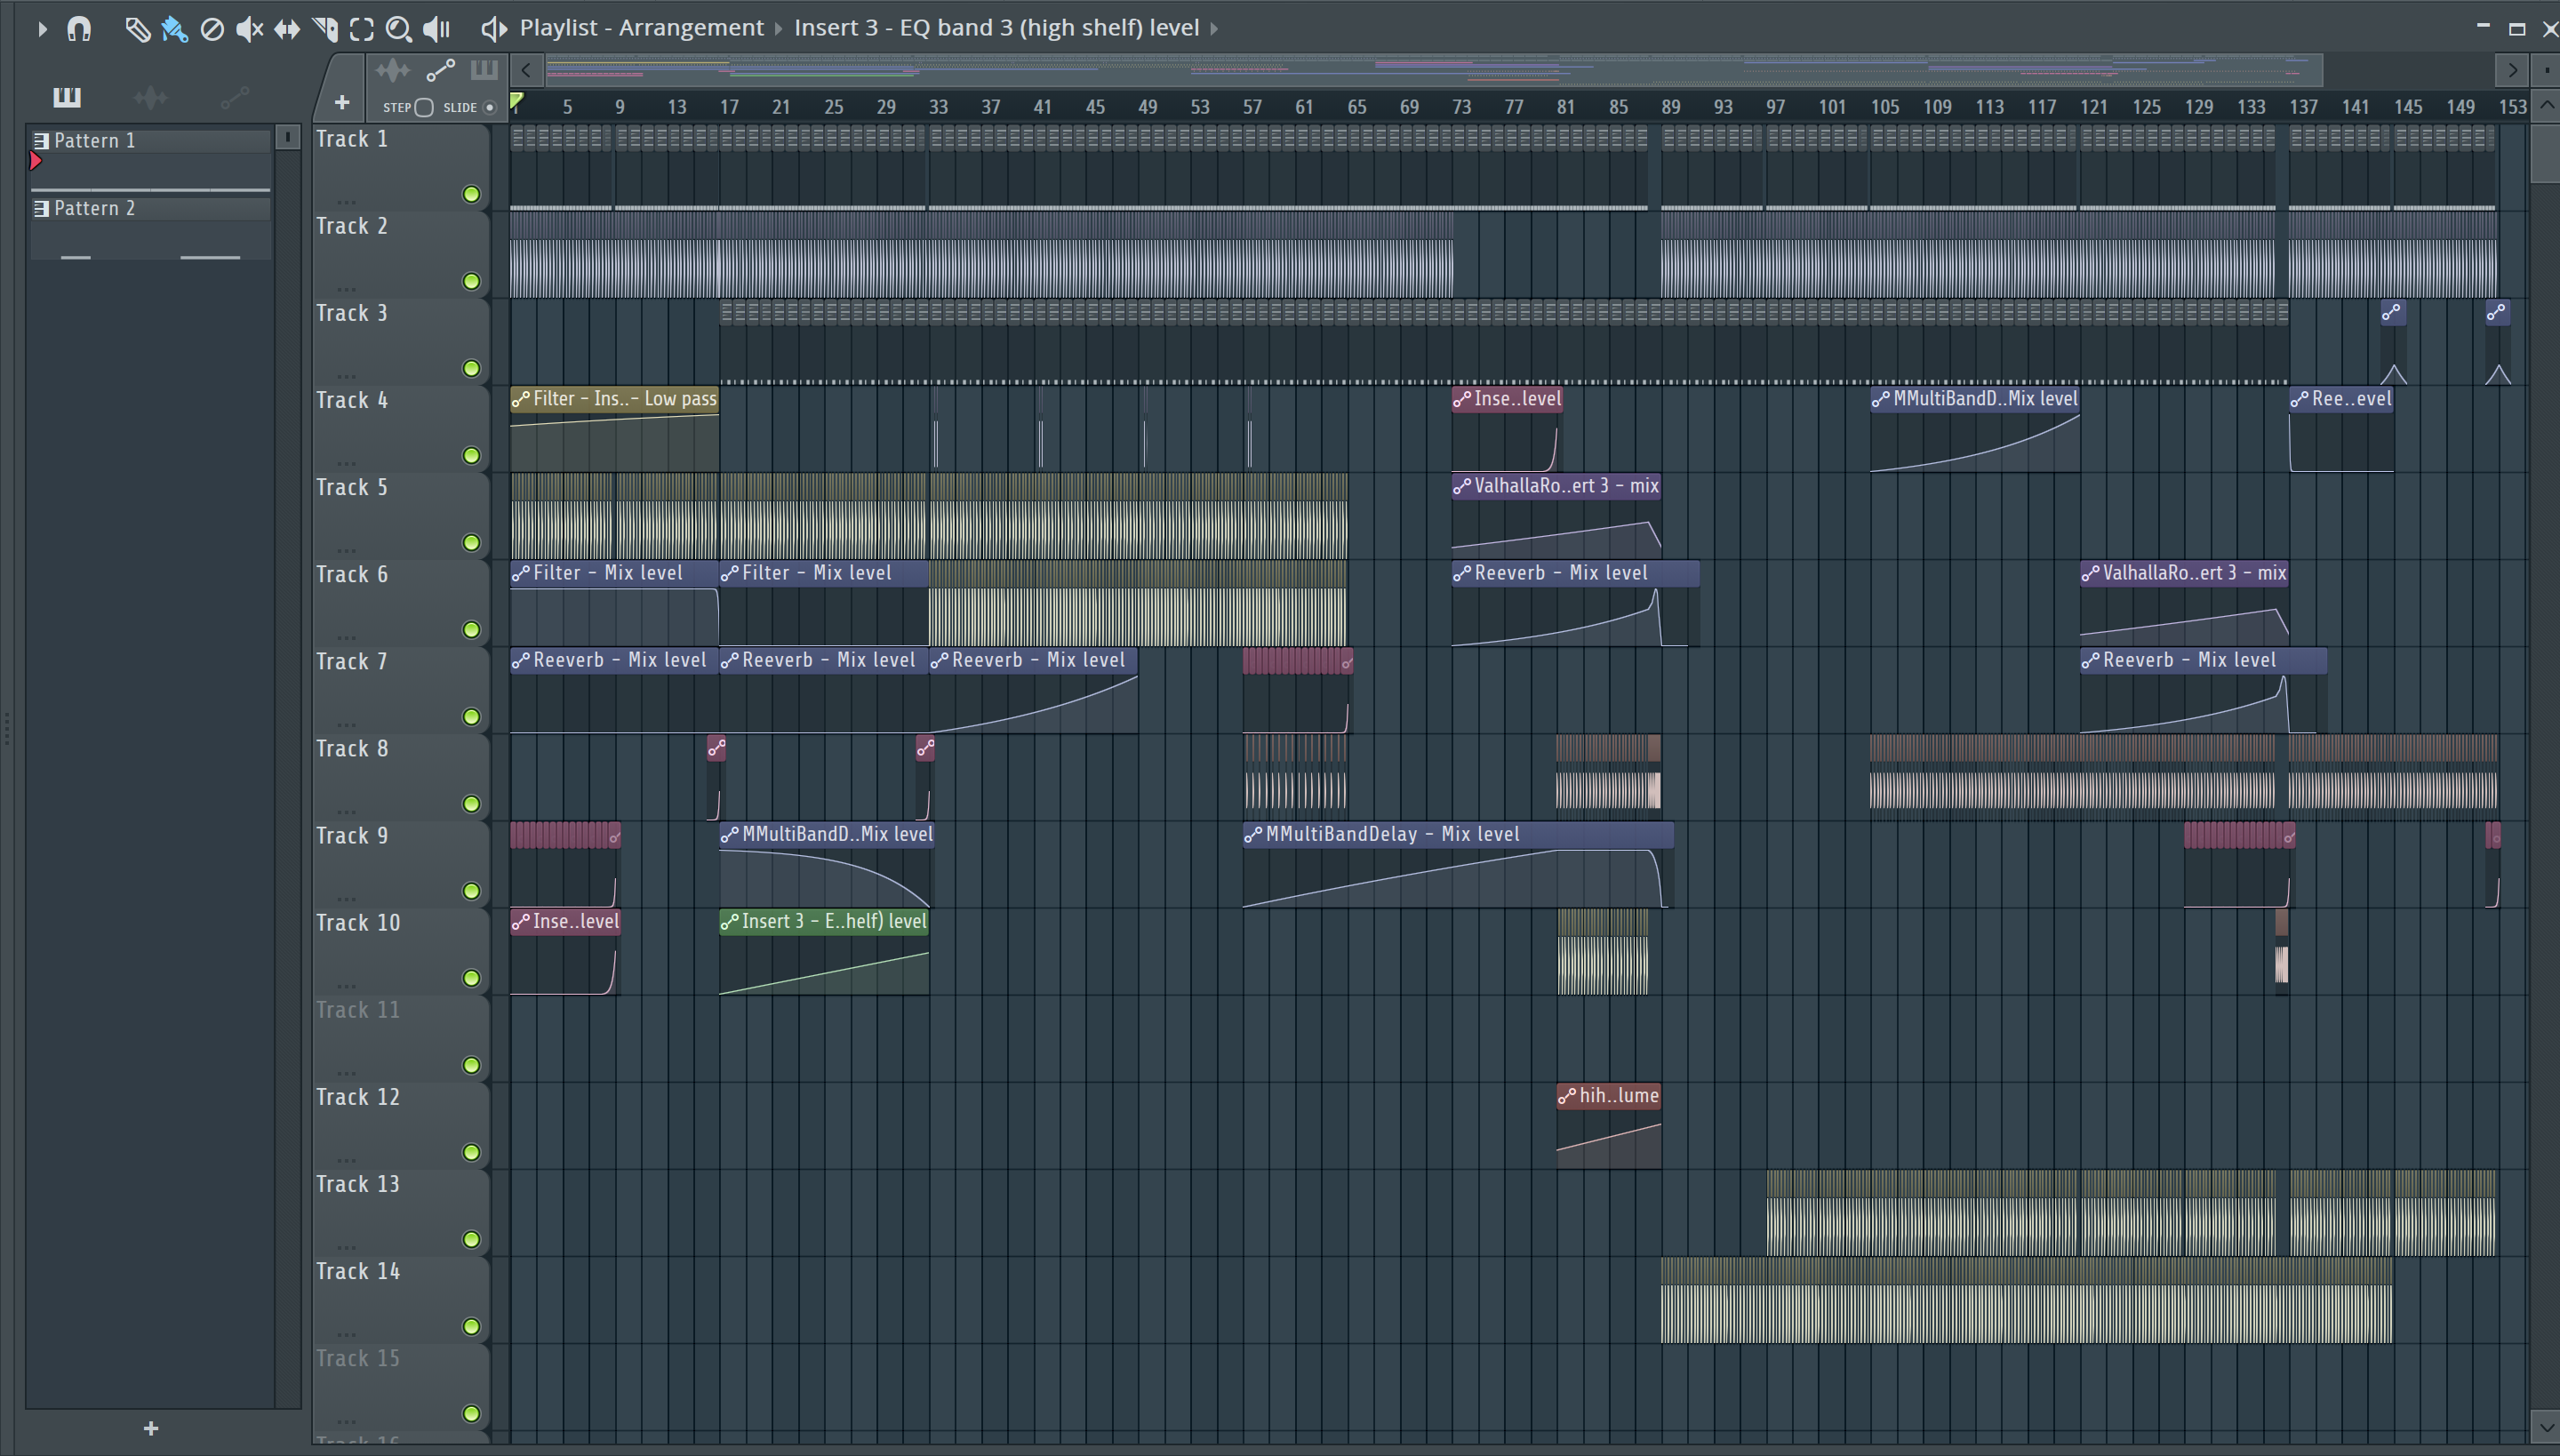The image size is (2560, 1456).
Task: Select the Draw pencil tool
Action: [x=137, y=29]
